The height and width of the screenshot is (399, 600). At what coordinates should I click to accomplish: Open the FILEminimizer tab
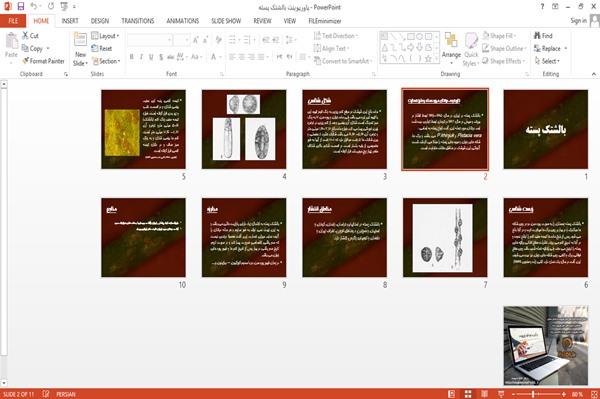pyautogui.click(x=325, y=21)
